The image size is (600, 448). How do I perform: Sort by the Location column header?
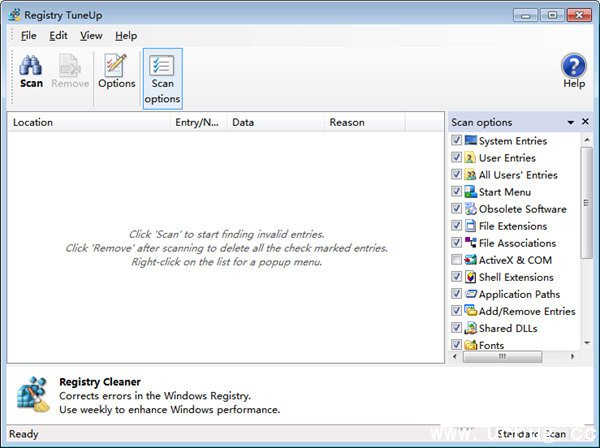tap(89, 122)
